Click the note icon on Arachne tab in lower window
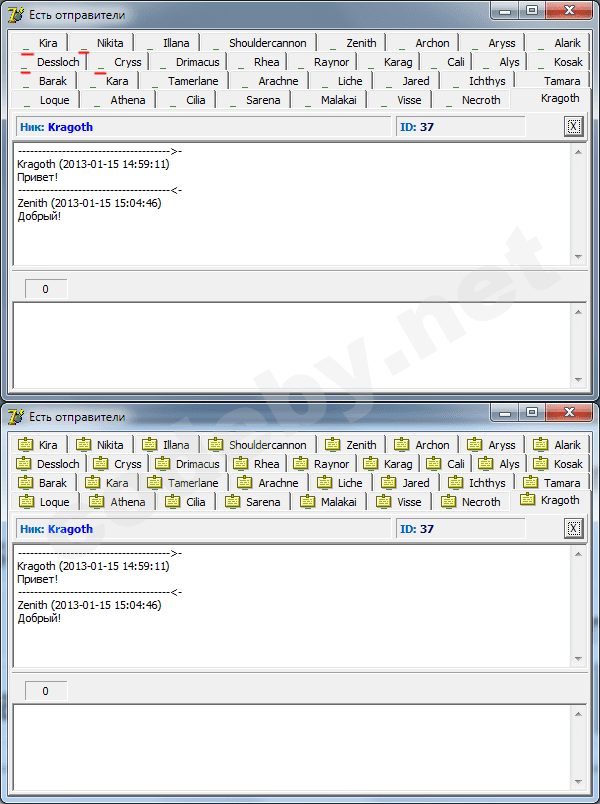Image resolution: width=600 pixels, height=804 pixels. (245, 482)
